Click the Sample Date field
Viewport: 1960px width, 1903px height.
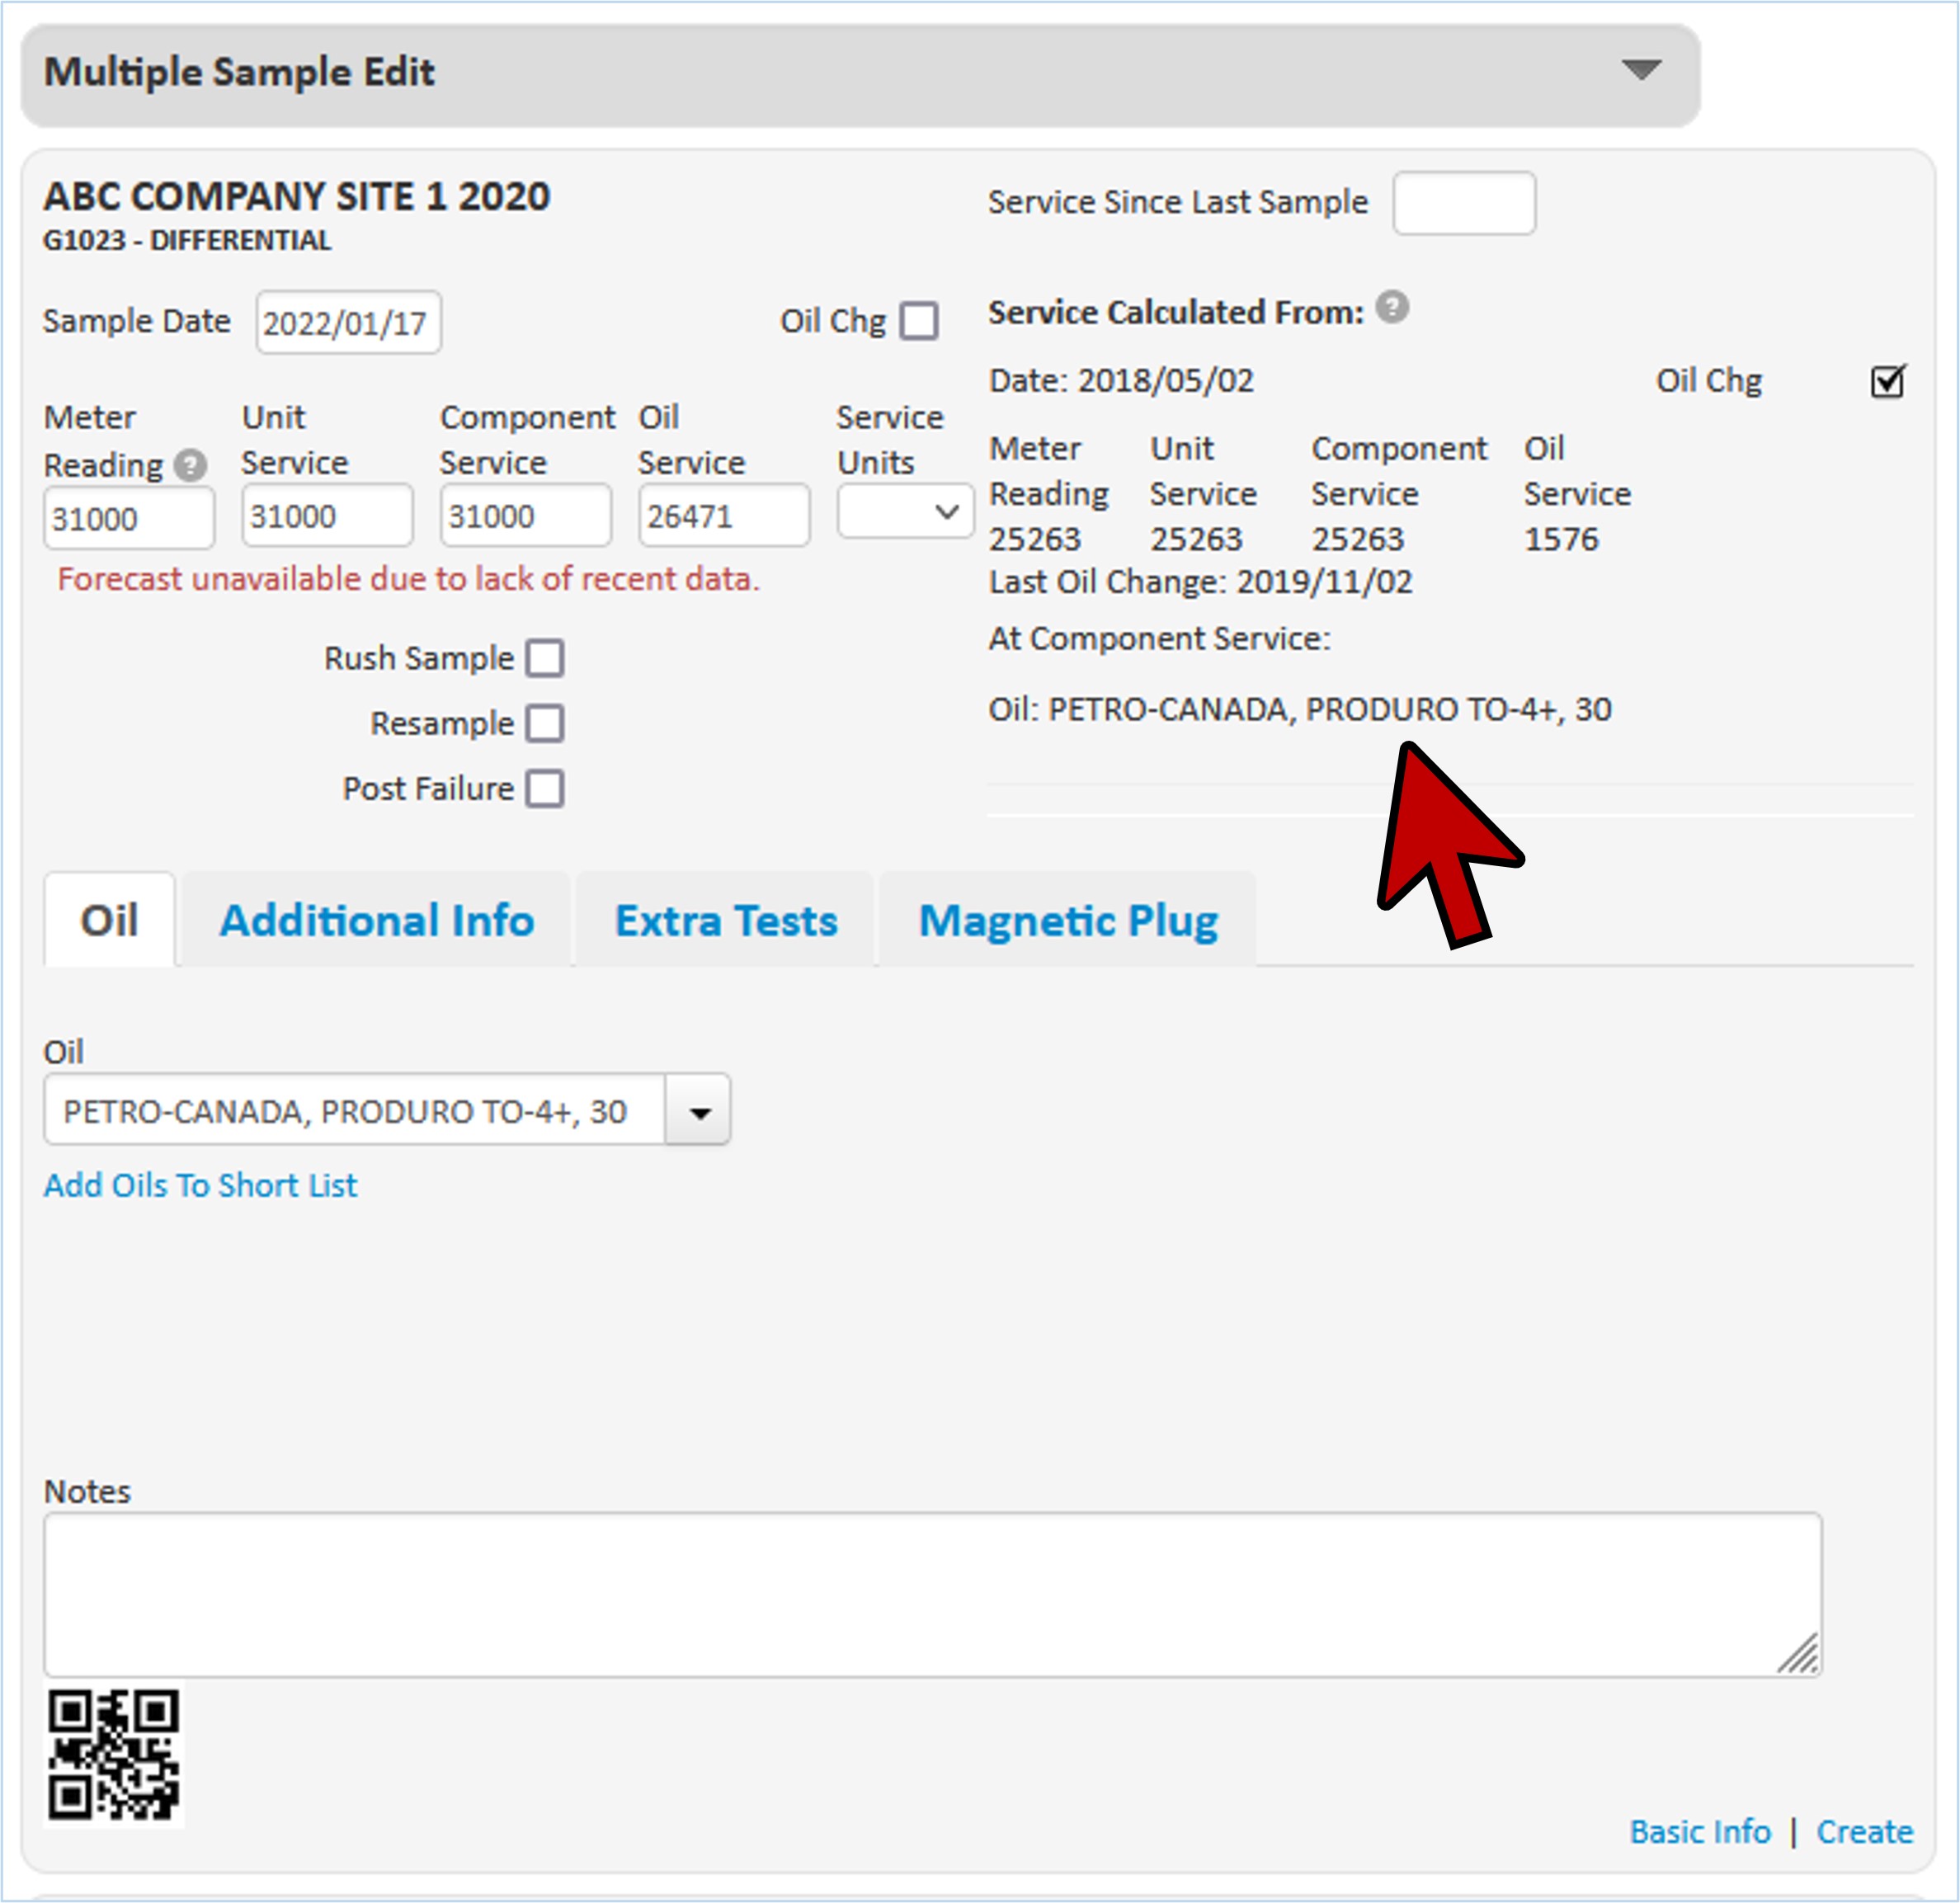[x=348, y=323]
